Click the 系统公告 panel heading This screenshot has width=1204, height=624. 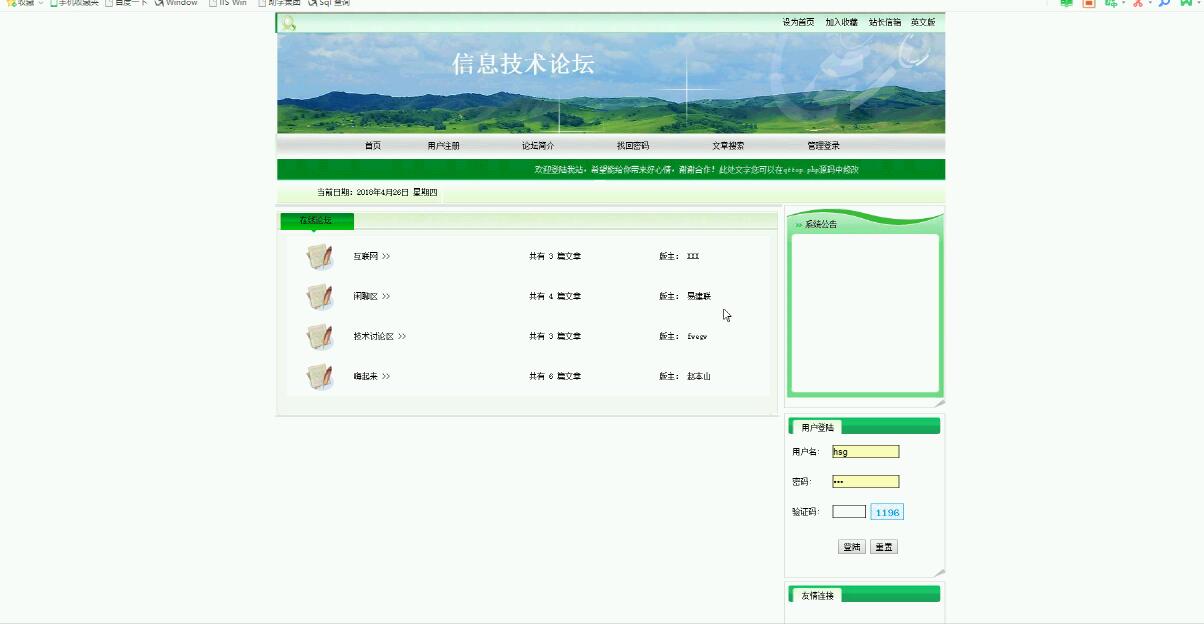click(821, 225)
